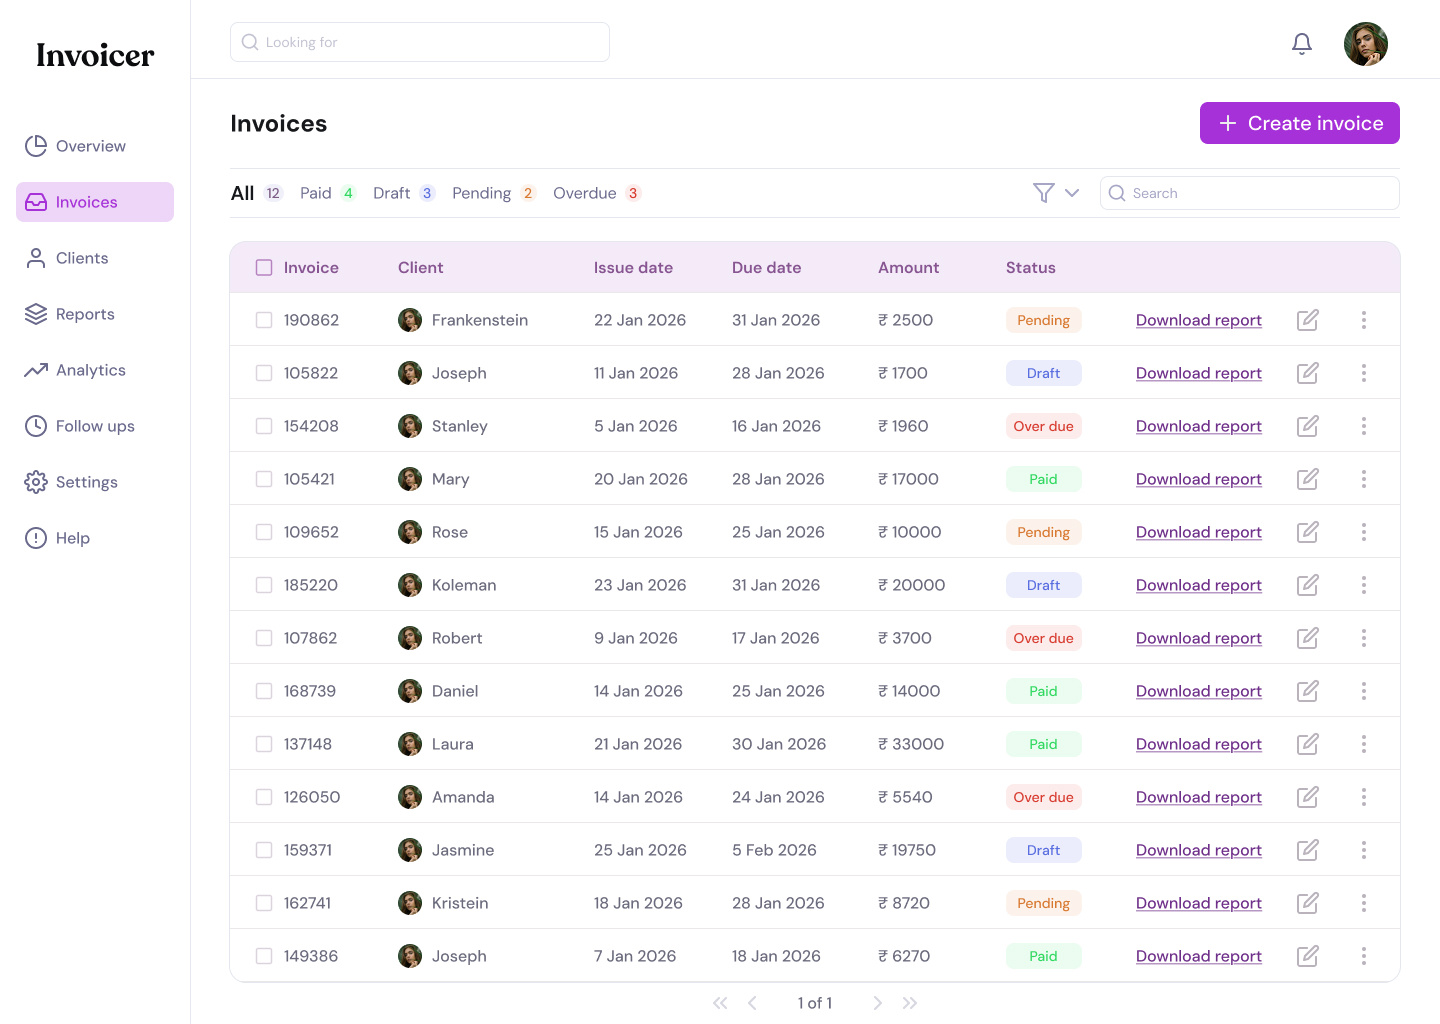The image size is (1440, 1024).
Task: Open the three-dot menu on Jasmine's row
Action: point(1364,850)
